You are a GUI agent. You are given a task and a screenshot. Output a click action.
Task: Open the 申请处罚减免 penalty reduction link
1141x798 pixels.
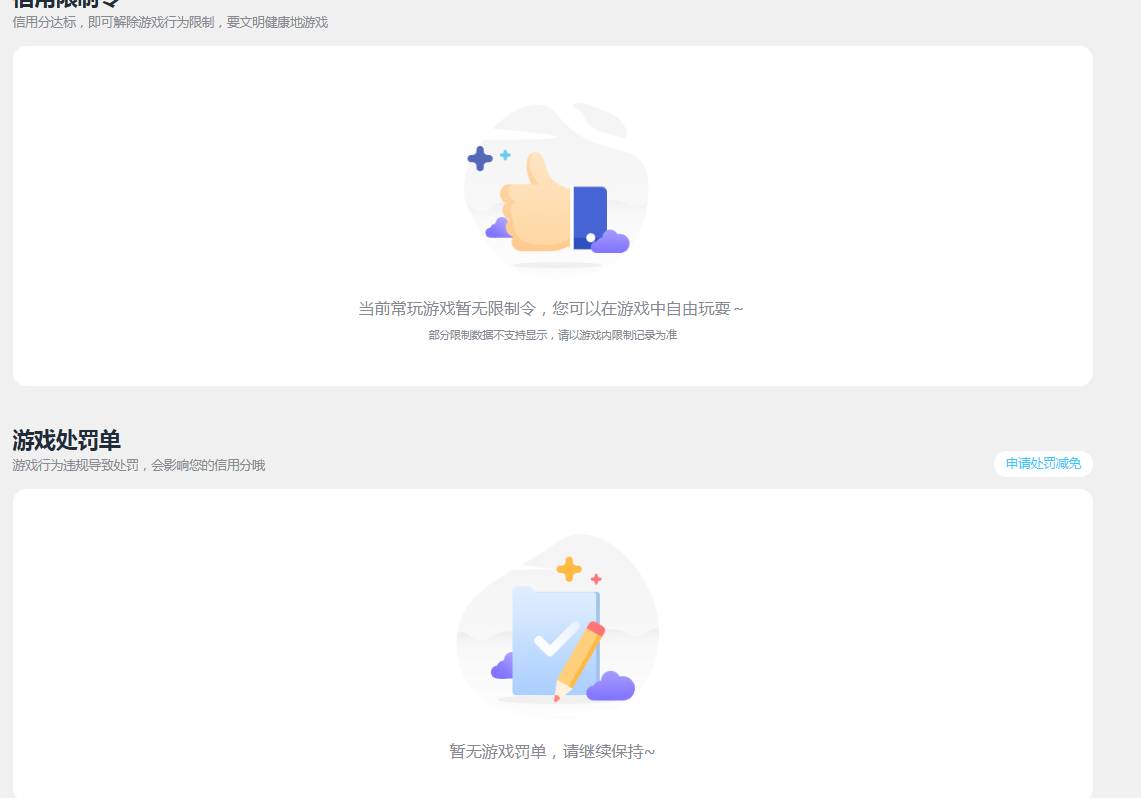tap(1042, 463)
